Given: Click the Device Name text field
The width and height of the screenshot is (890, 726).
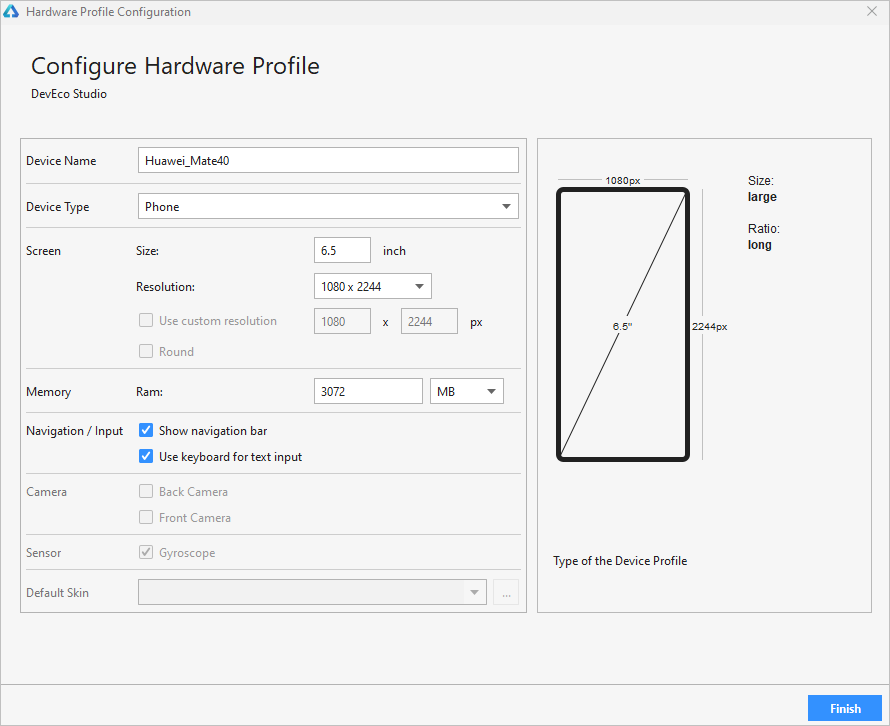Looking at the screenshot, I should 328,160.
